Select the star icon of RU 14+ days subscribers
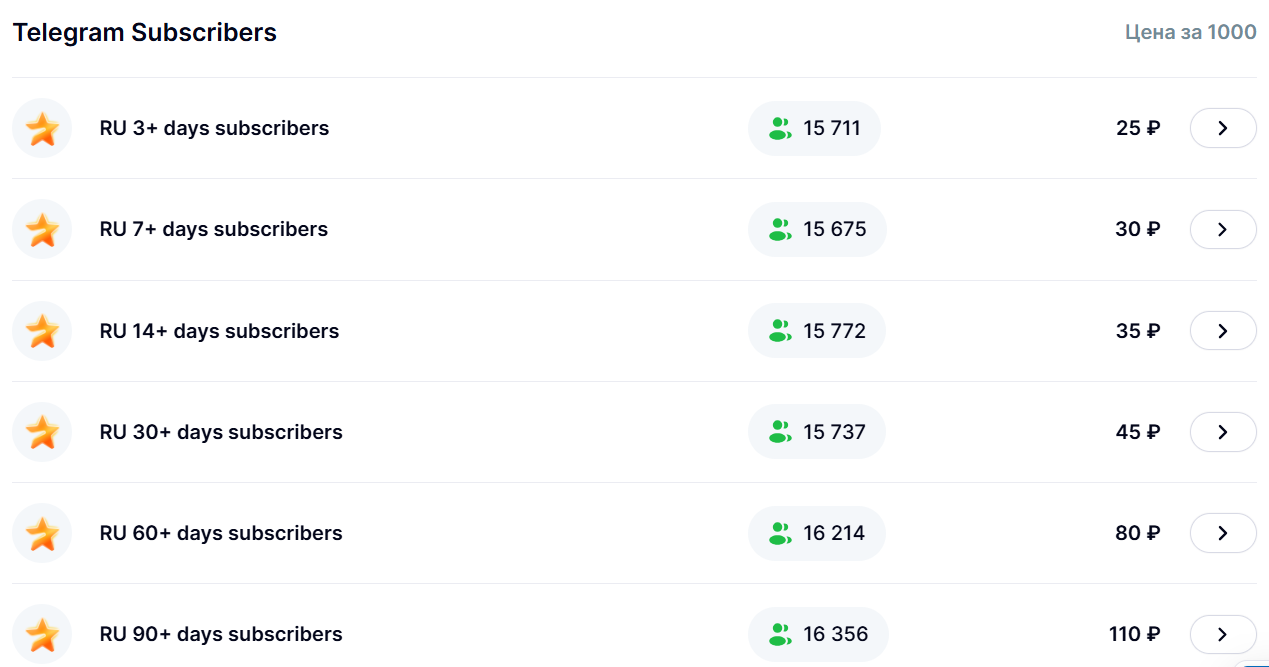This screenshot has width=1269, height=667. 42,331
